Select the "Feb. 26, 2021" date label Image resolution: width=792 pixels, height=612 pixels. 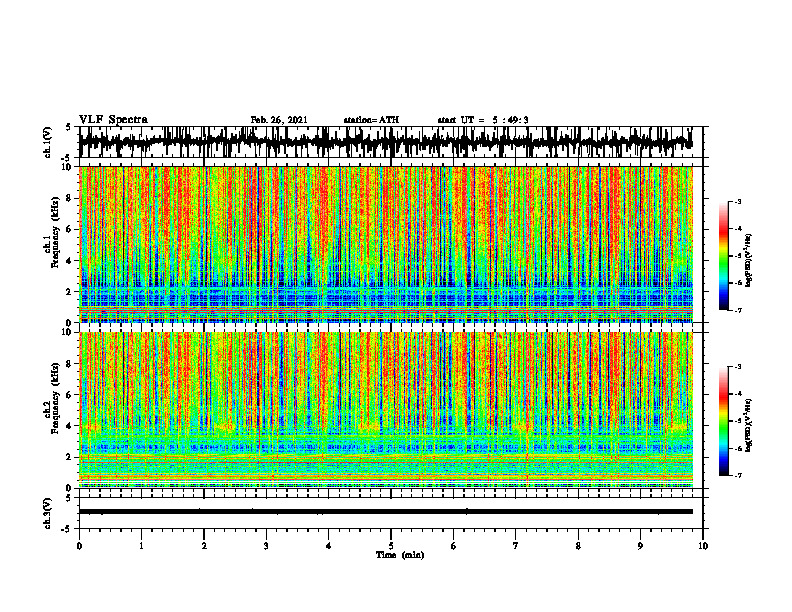[279, 120]
